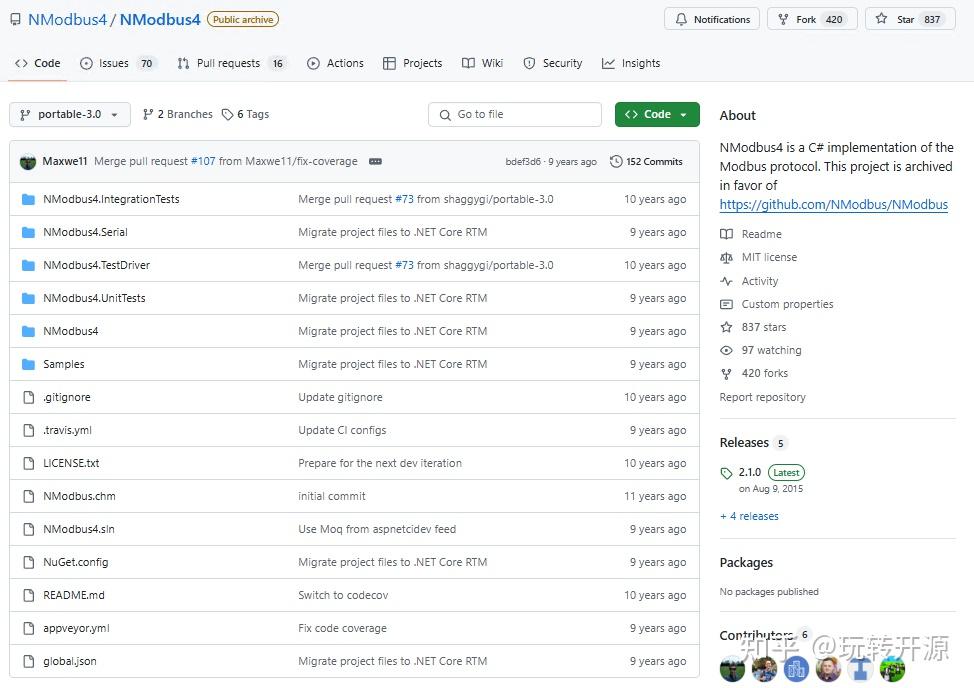This screenshot has height=688, width=974.
Task: Click the Fork repository icon
Action: (783, 19)
